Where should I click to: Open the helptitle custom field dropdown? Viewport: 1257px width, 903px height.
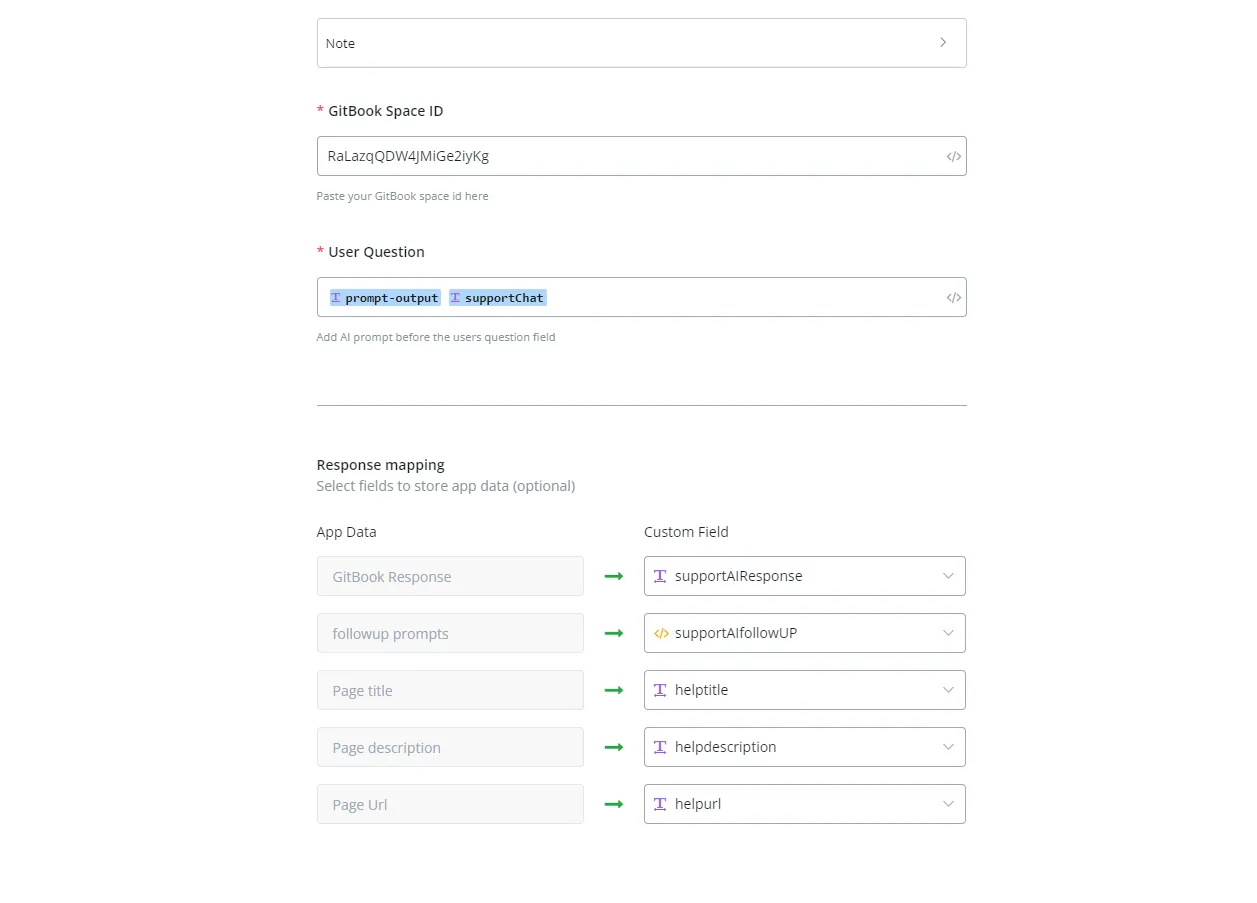pos(805,690)
